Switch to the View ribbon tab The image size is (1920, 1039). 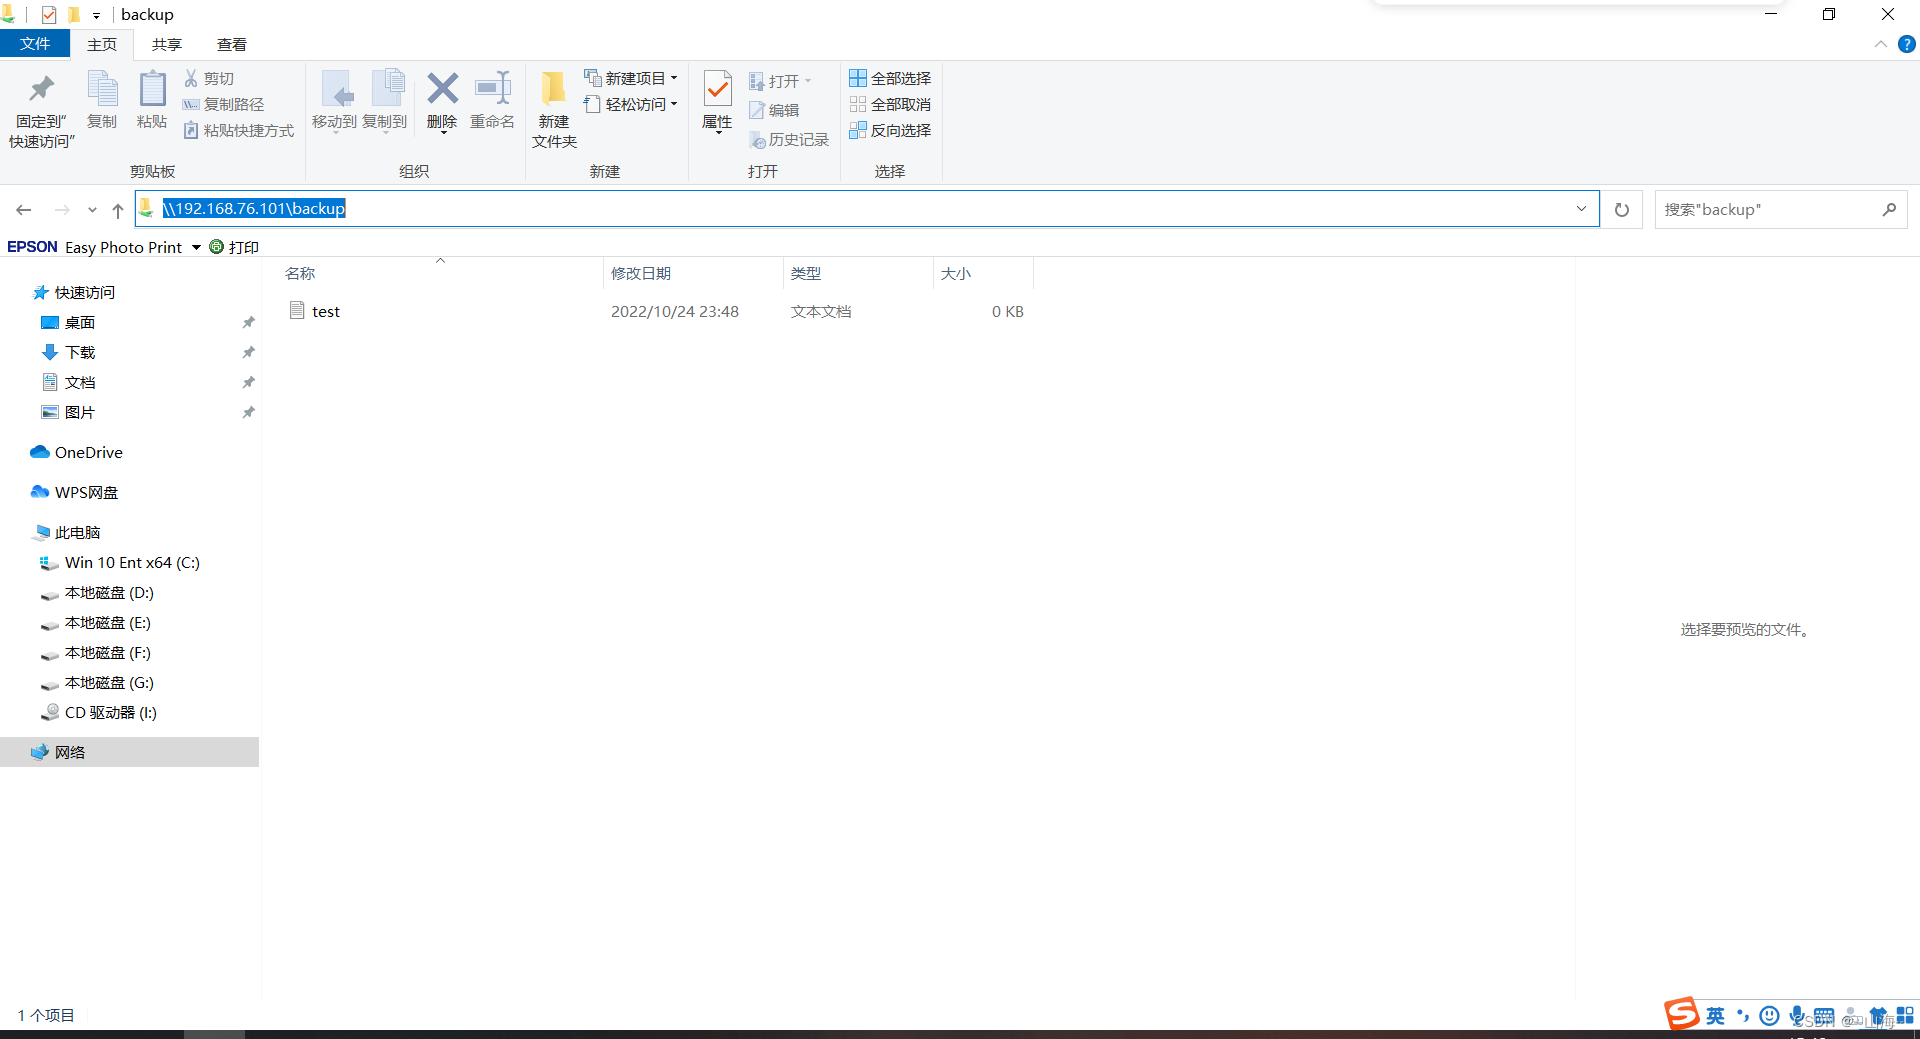tap(232, 44)
